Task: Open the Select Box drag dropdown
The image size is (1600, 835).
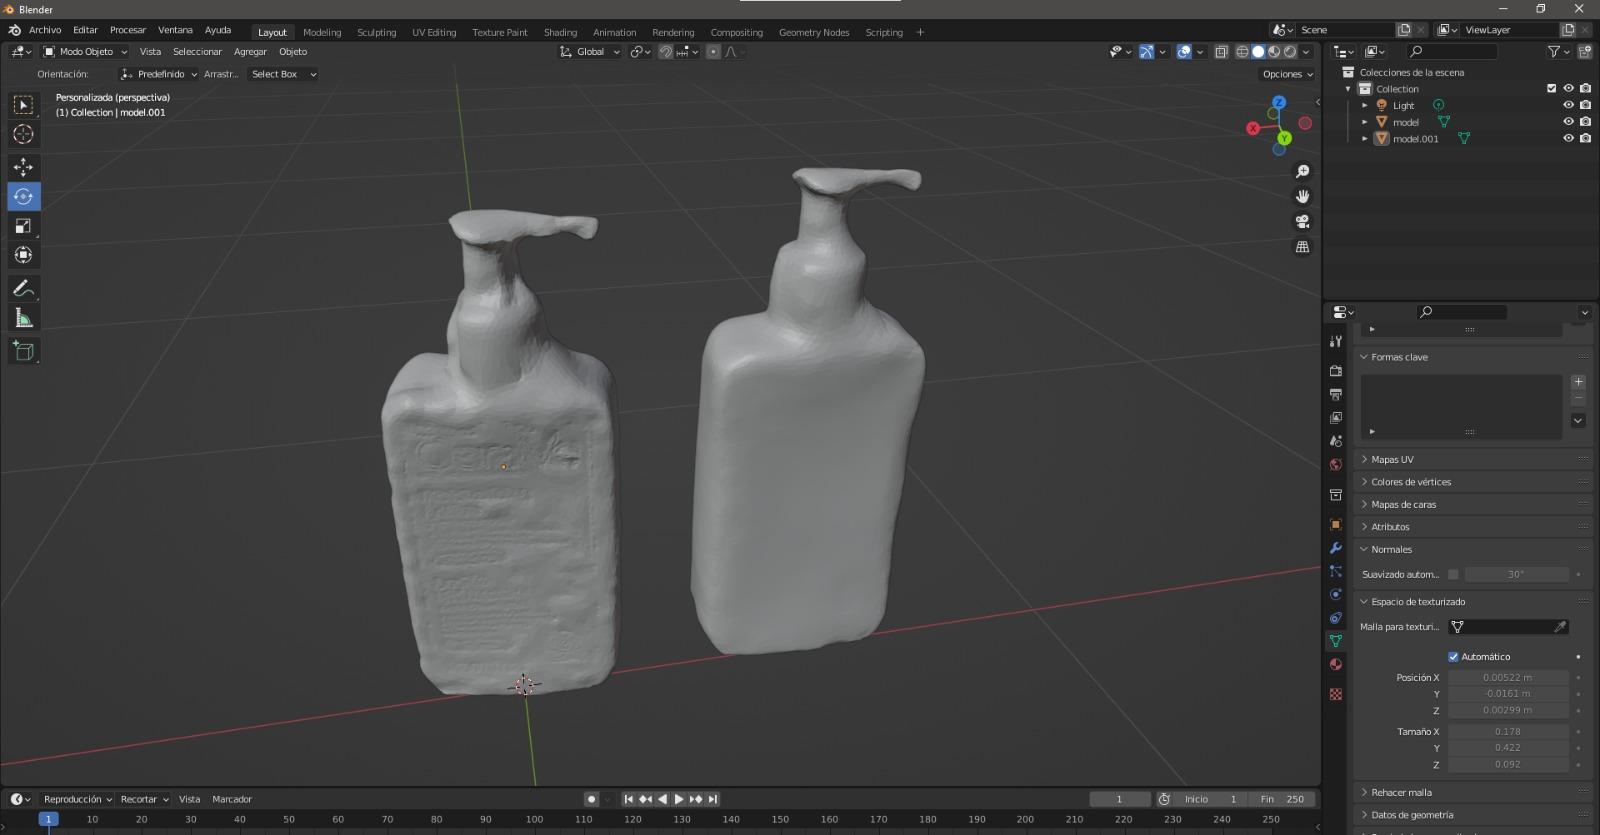Action: tap(283, 74)
